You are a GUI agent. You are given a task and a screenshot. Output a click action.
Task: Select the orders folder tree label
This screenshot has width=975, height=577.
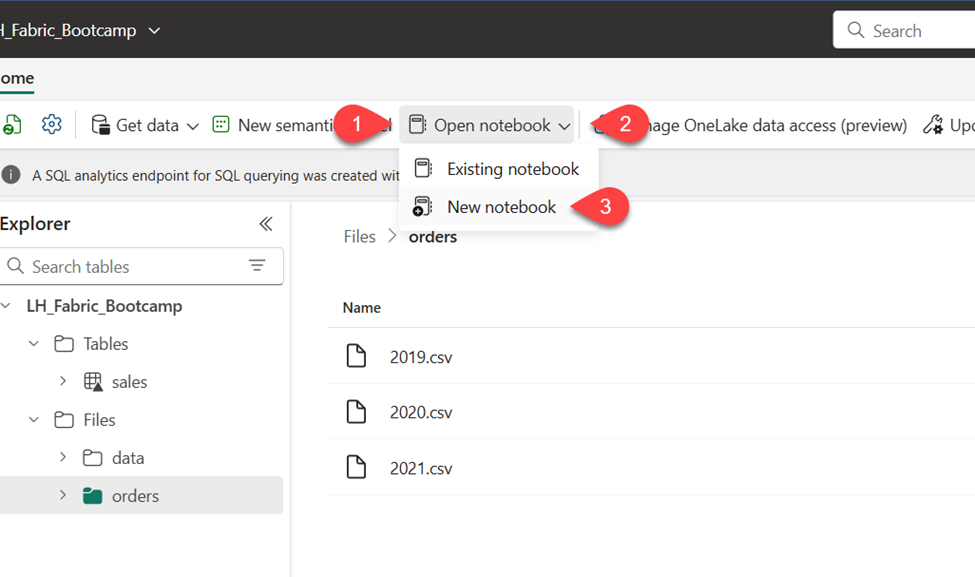135,496
